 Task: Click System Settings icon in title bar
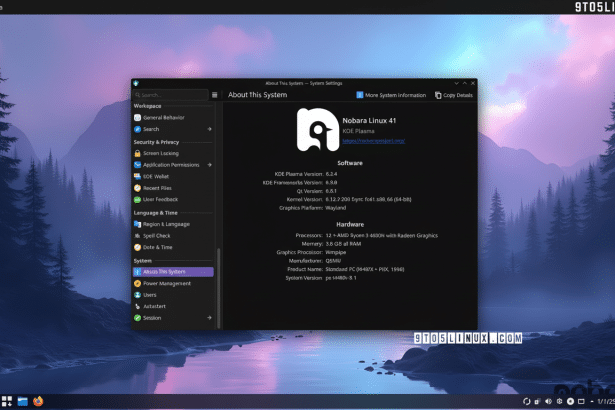(136, 83)
